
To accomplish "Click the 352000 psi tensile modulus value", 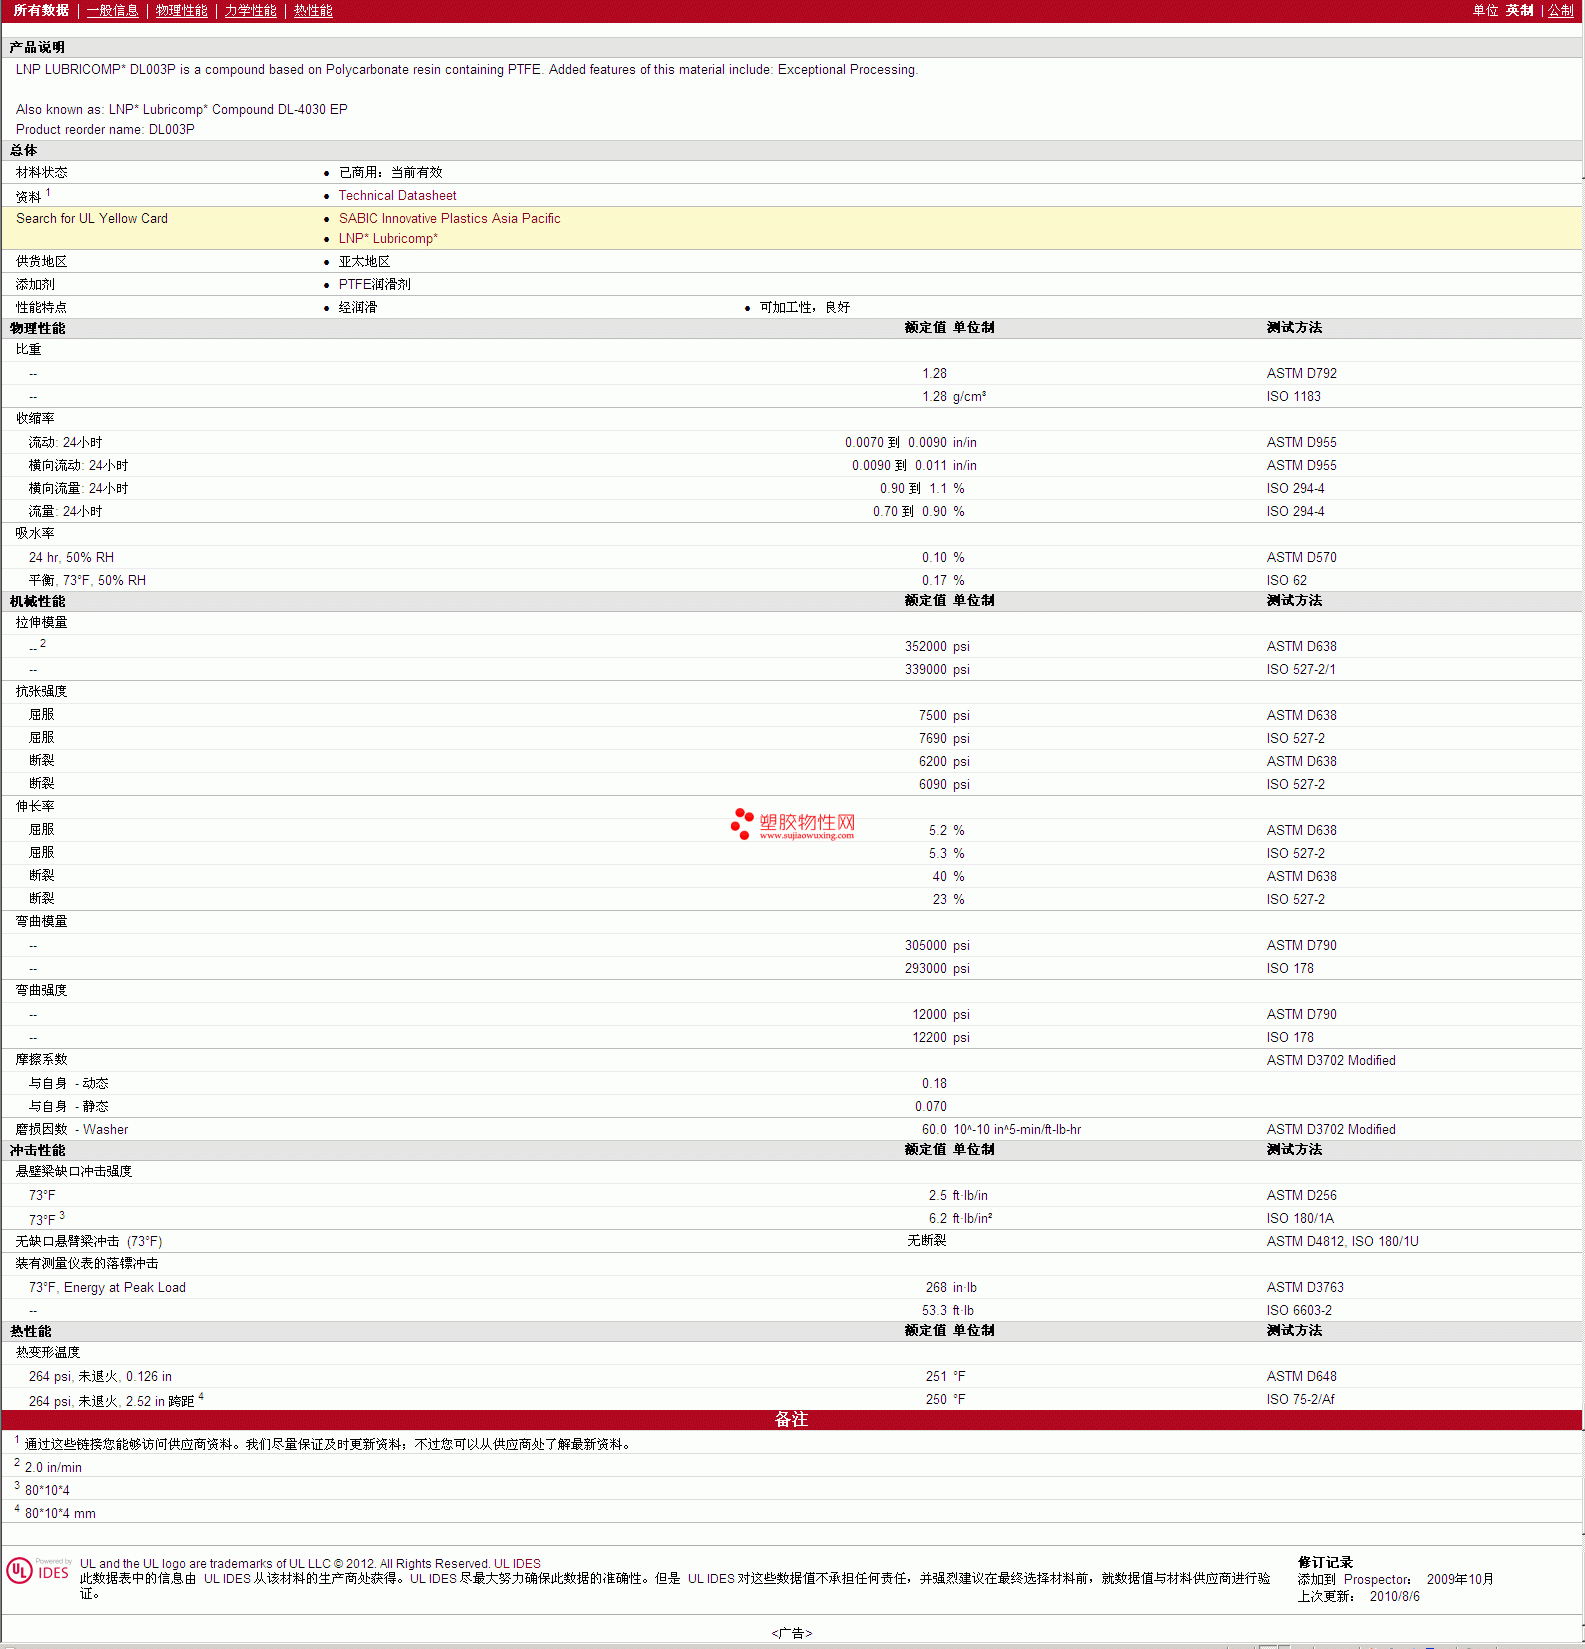I will 937,647.
